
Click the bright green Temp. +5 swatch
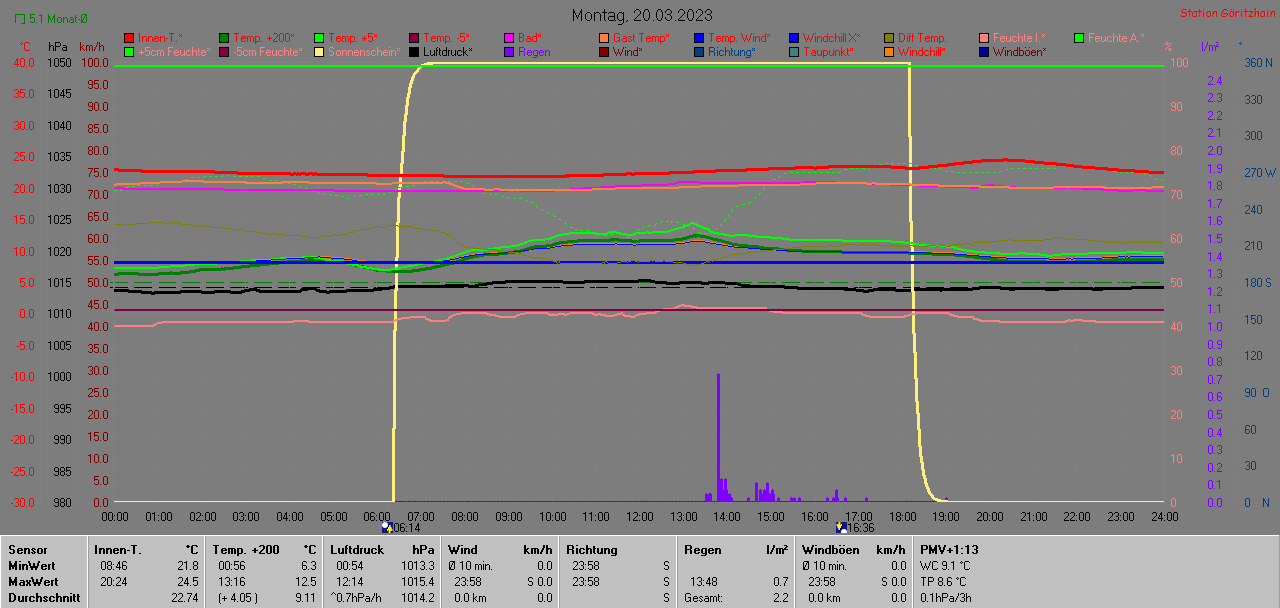click(319, 38)
